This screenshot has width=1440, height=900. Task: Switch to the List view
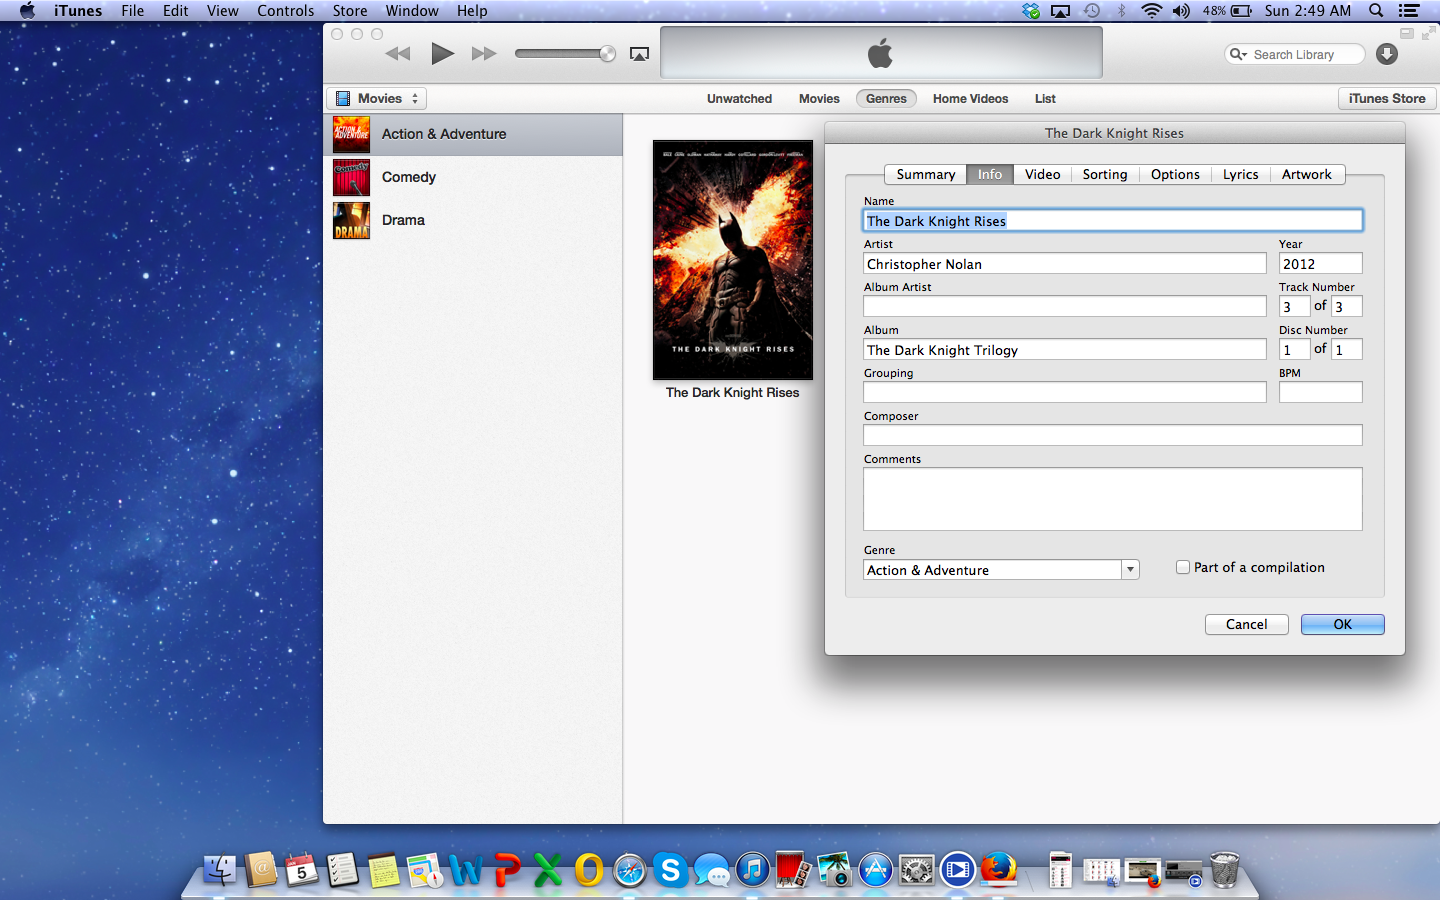point(1045,98)
